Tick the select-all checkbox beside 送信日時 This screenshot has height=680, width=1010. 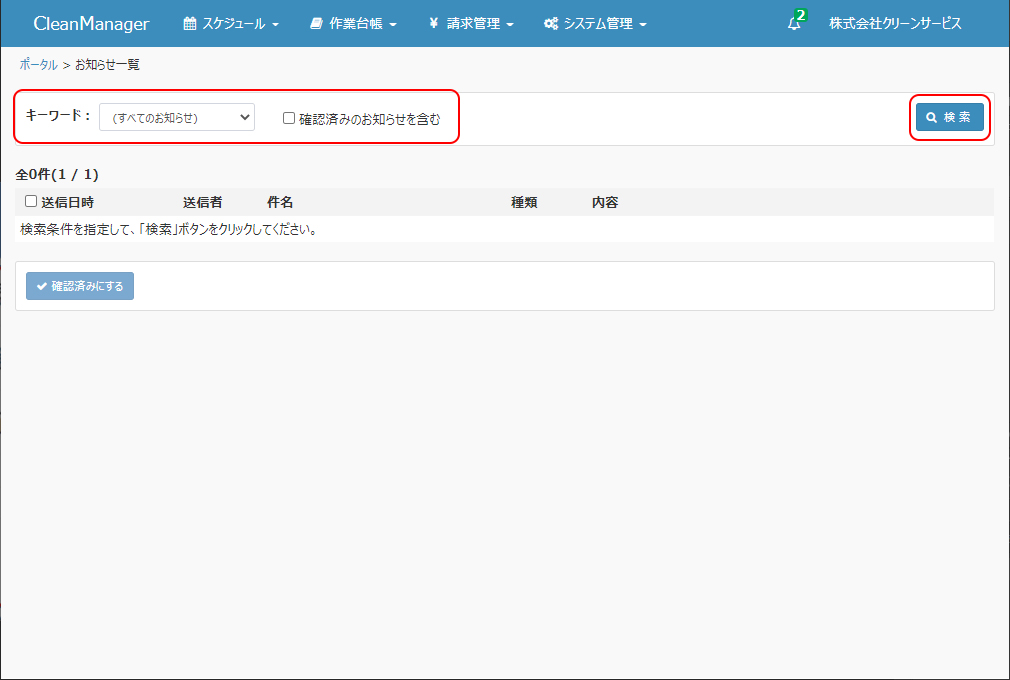point(31,201)
